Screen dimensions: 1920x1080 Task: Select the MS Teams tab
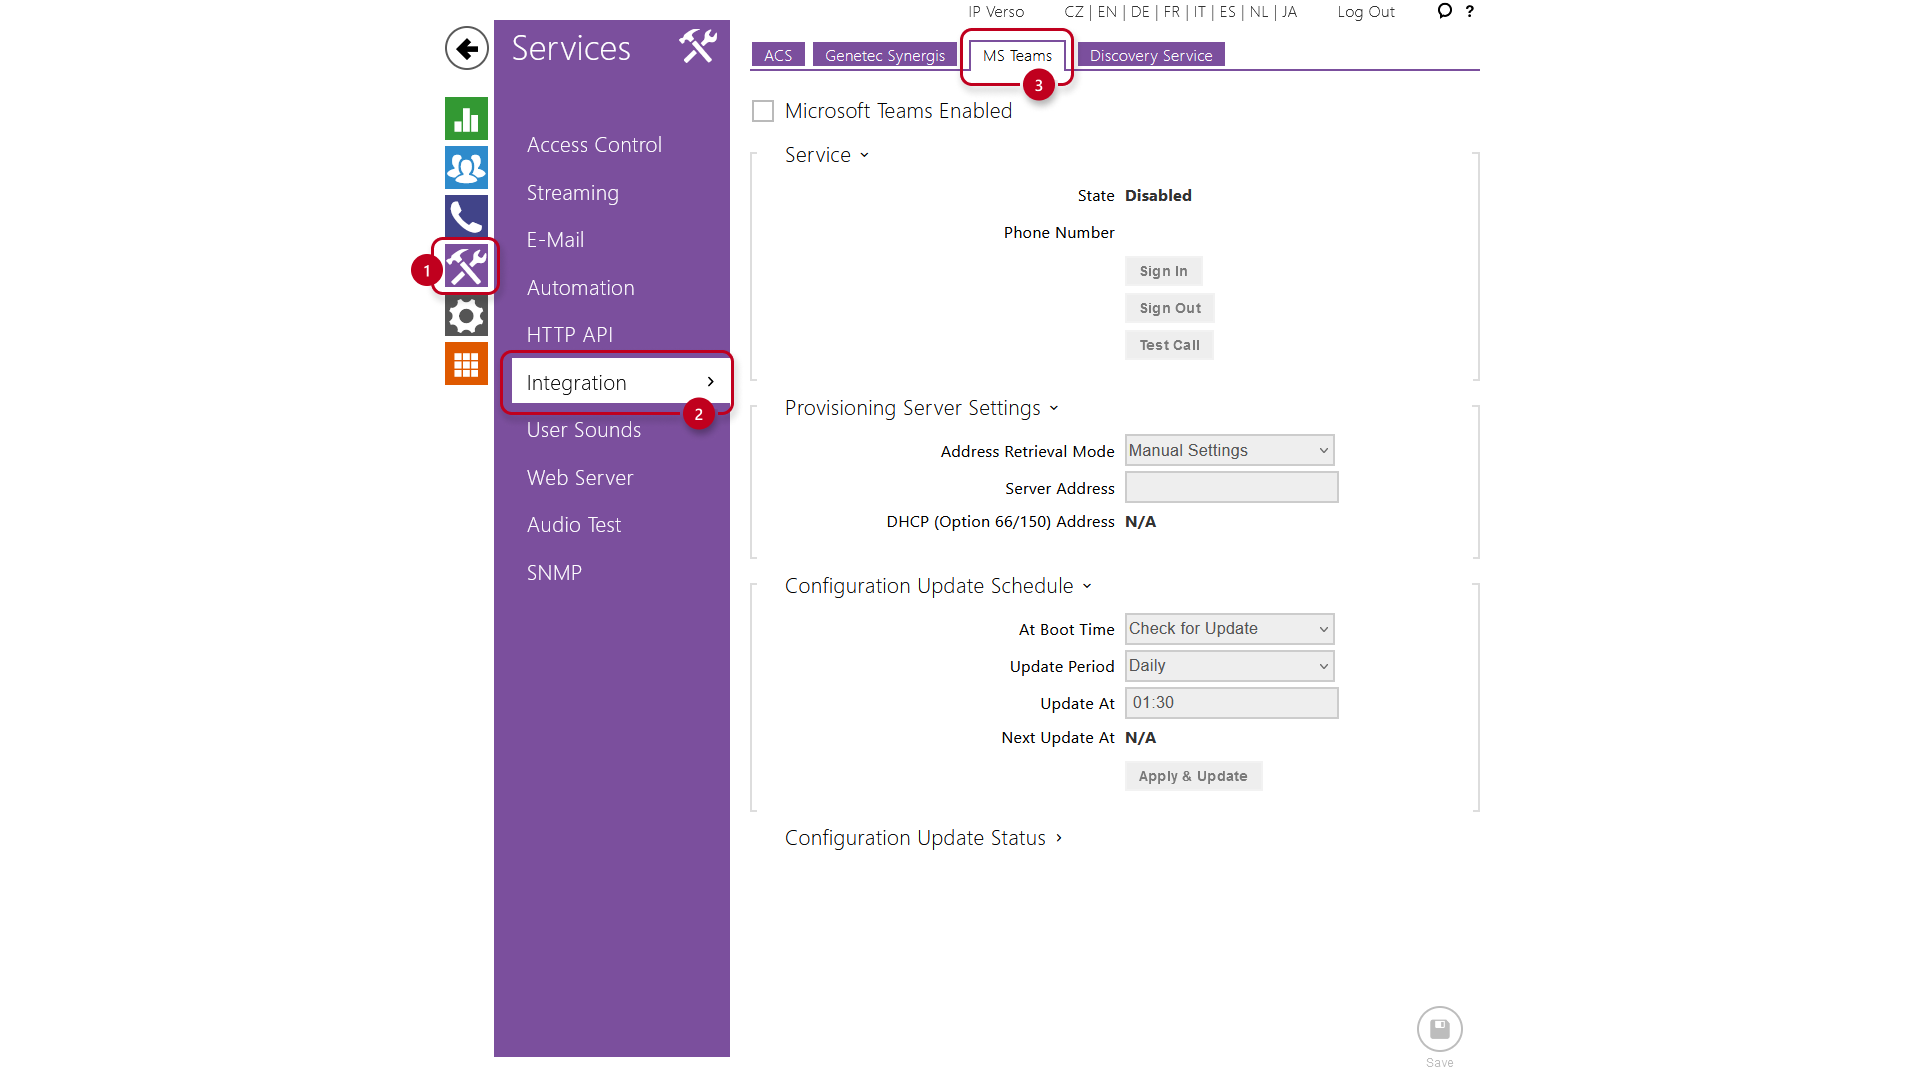click(1017, 56)
